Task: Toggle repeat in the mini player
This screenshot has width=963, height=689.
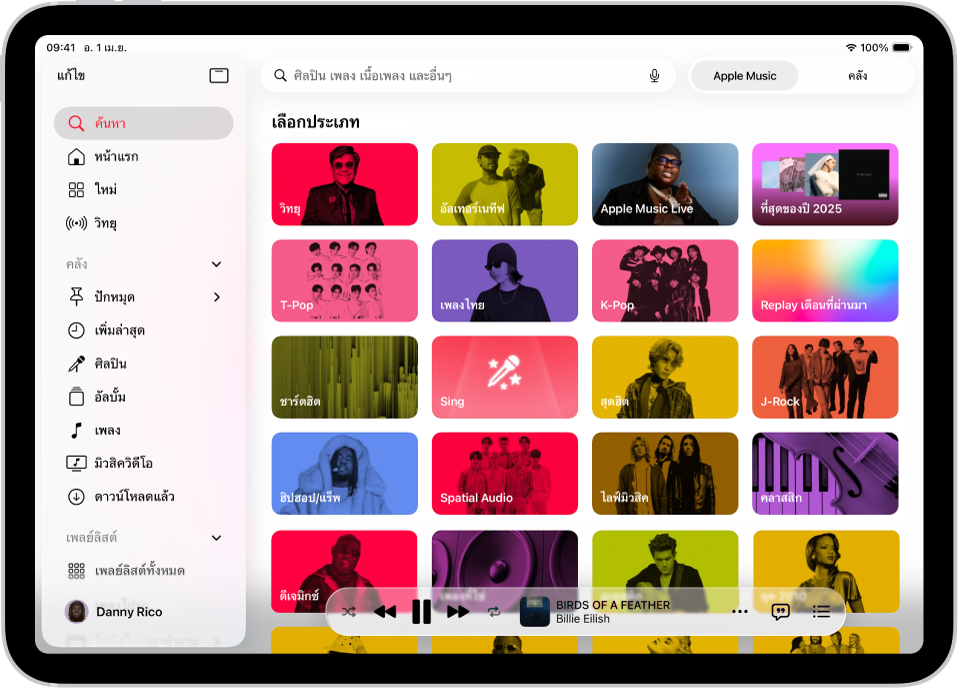Action: point(494,612)
